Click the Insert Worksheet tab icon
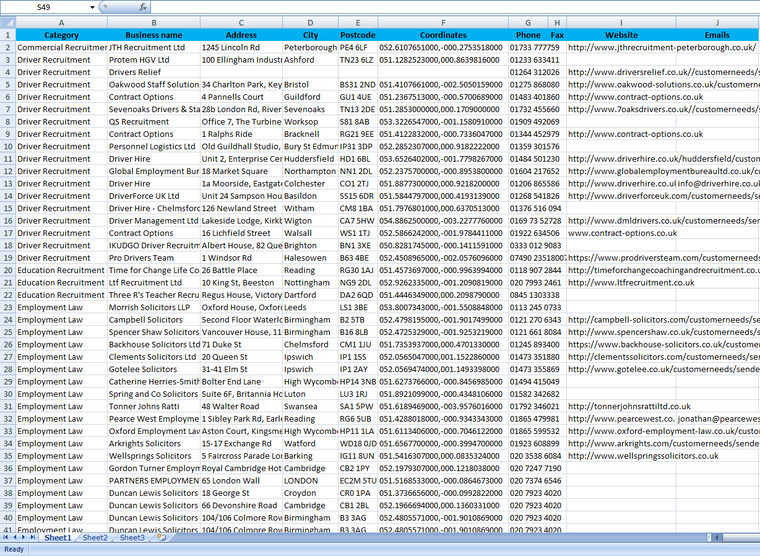 [161, 538]
